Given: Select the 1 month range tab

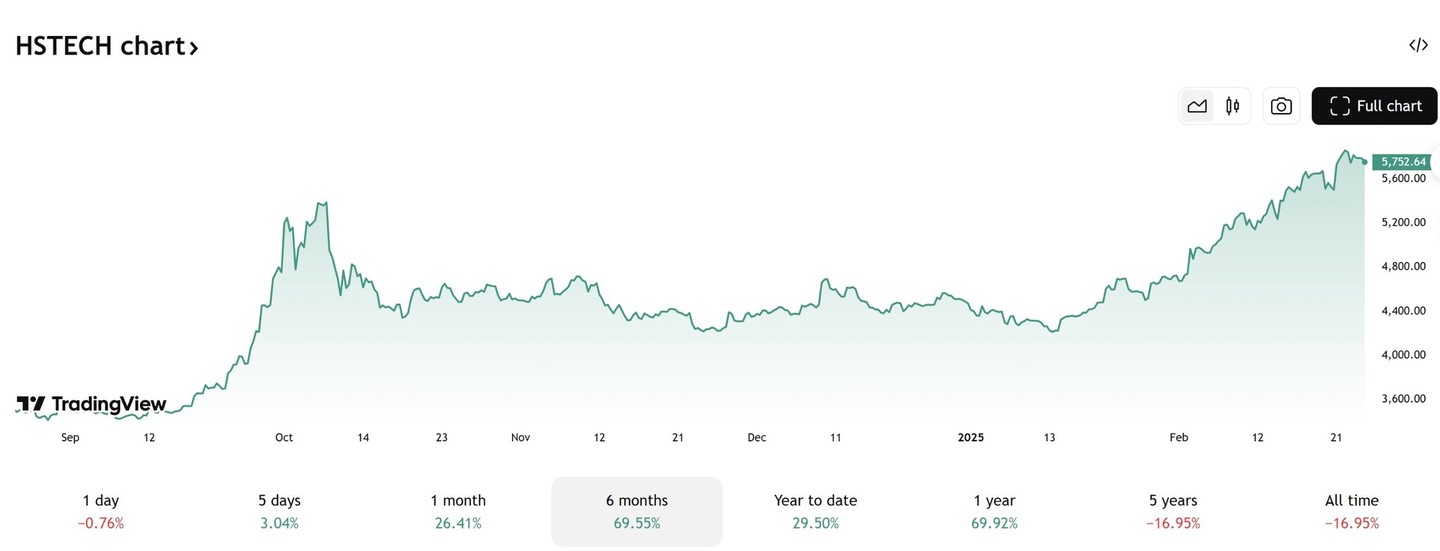Looking at the screenshot, I should click(x=458, y=511).
